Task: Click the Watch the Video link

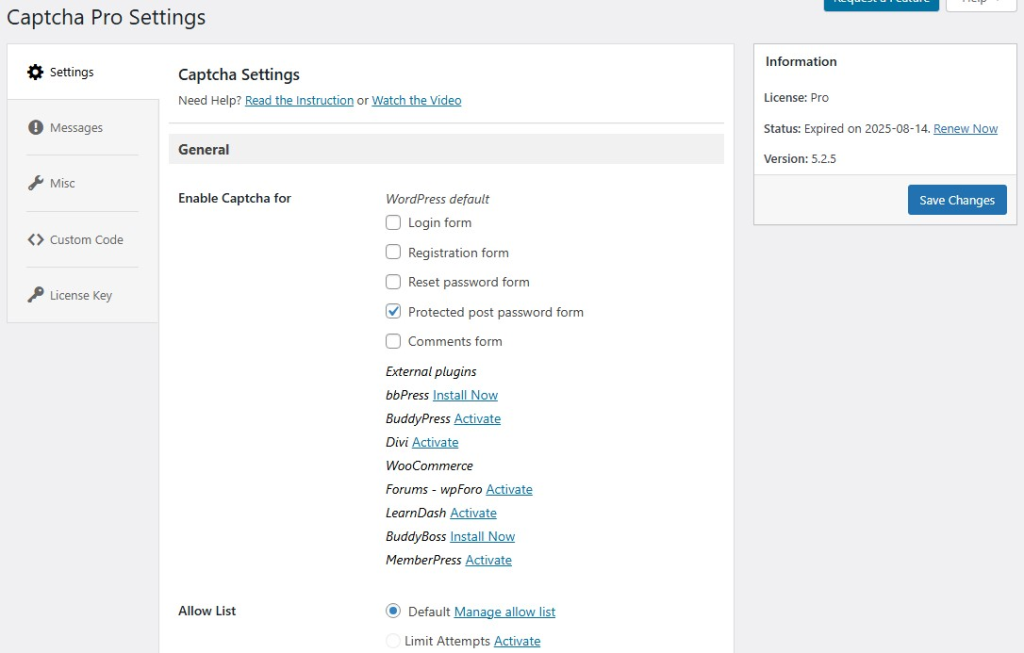Action: pos(416,101)
